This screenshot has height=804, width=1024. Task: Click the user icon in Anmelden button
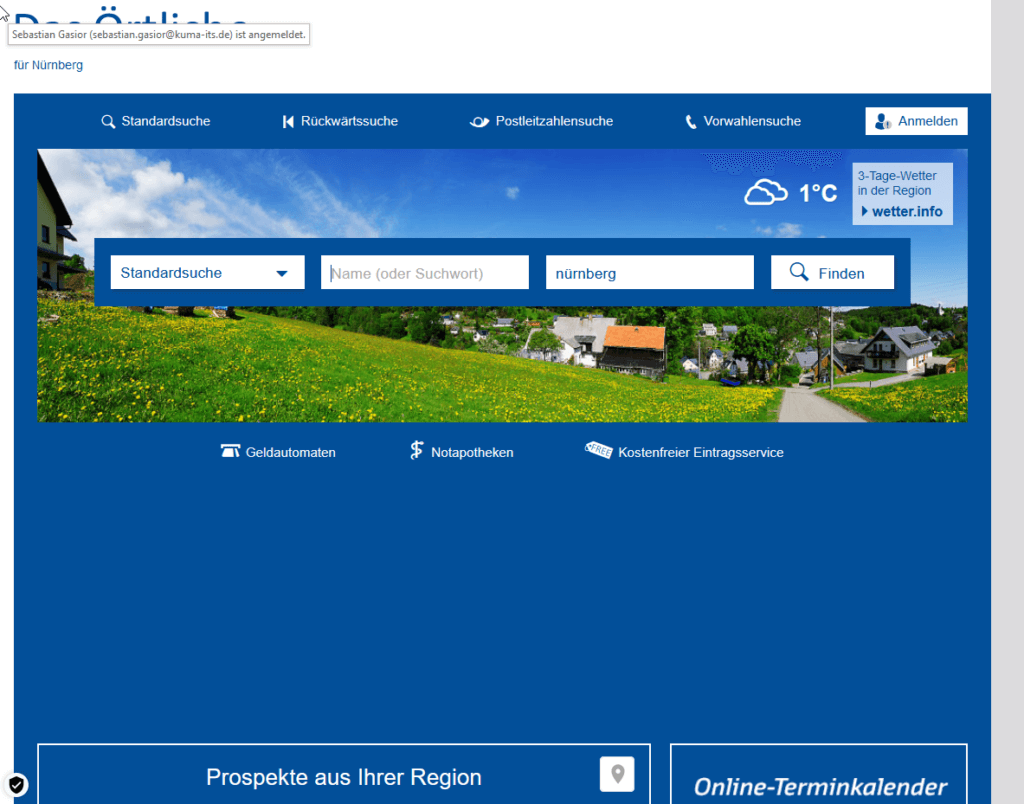882,122
